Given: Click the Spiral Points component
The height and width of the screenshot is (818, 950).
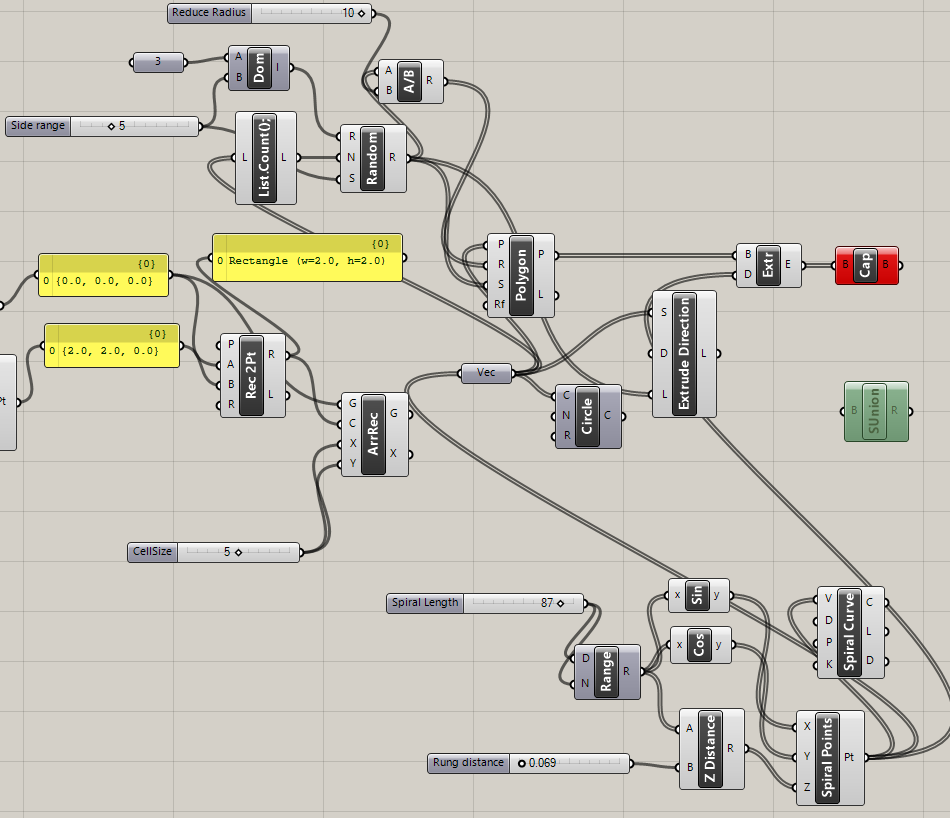Looking at the screenshot, I should pyautogui.click(x=830, y=756).
